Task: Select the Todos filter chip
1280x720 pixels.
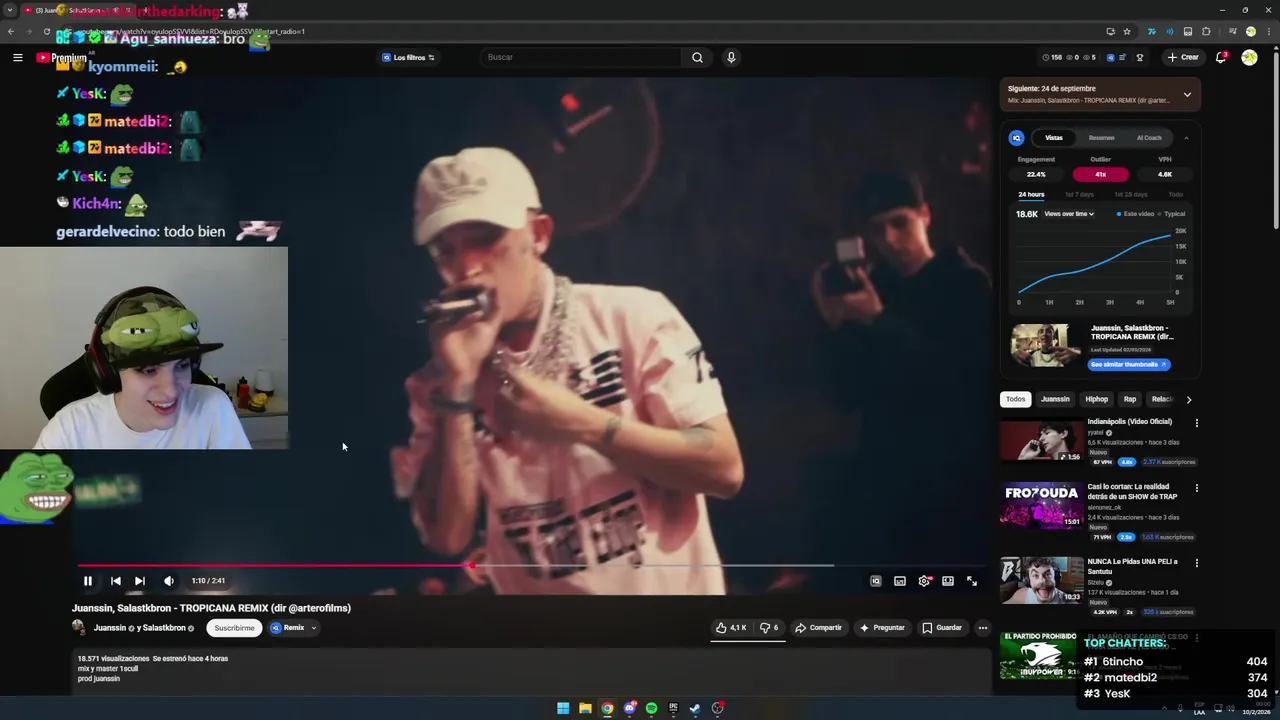Action: click(1015, 399)
